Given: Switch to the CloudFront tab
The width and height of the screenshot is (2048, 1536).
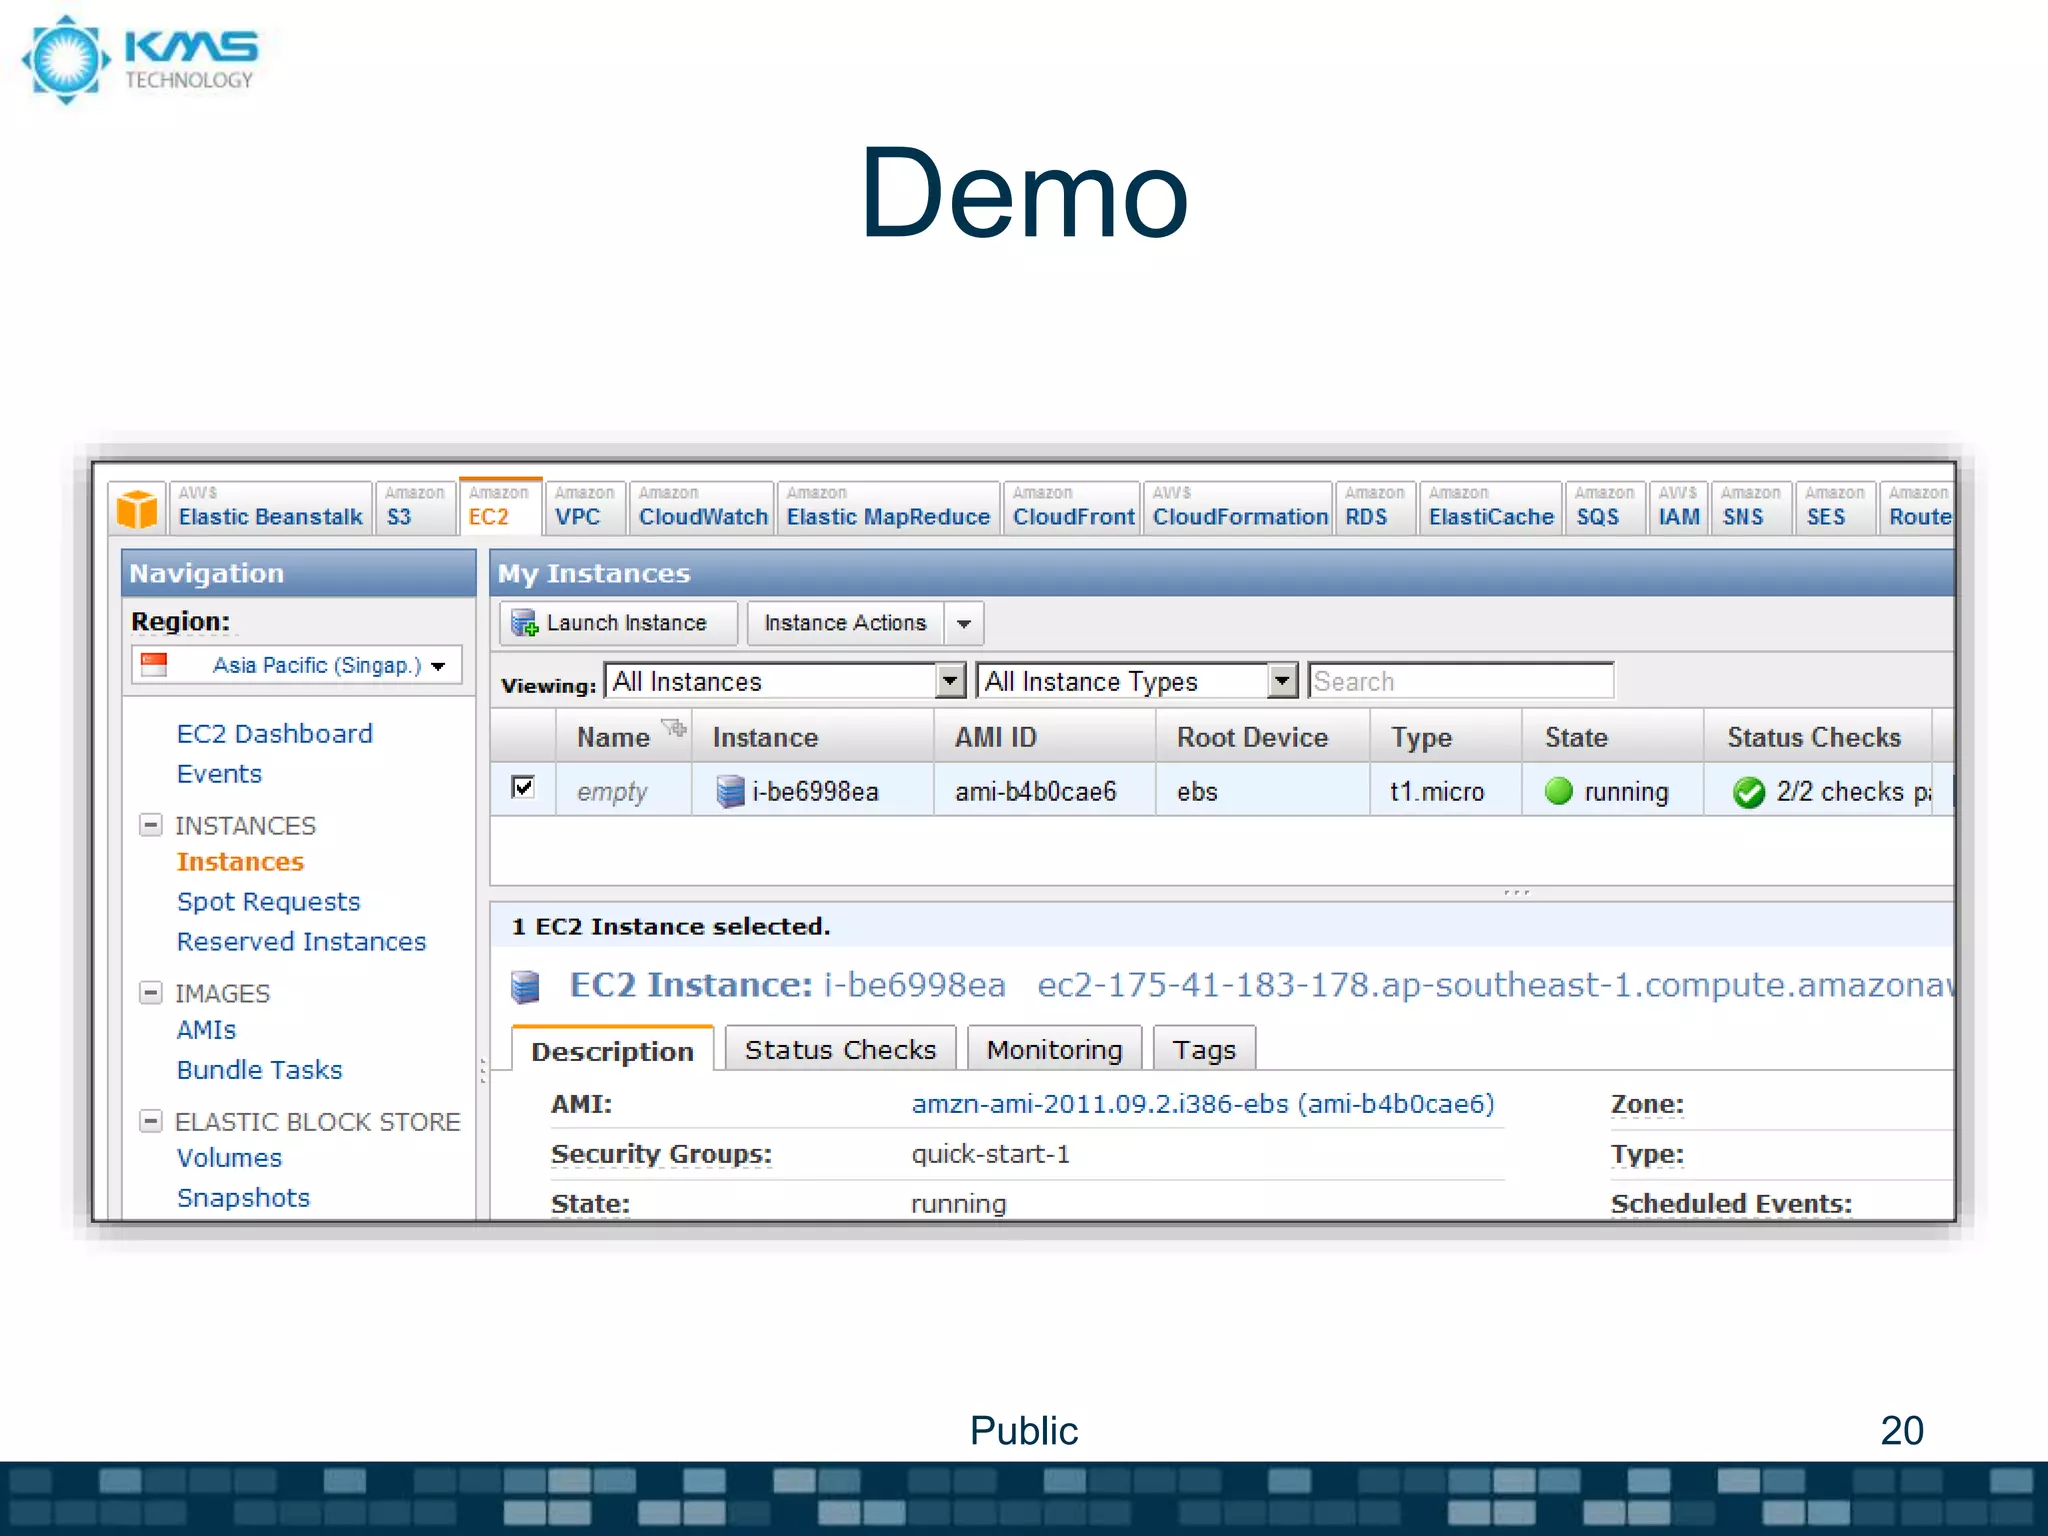Looking at the screenshot, I should (x=1073, y=507).
